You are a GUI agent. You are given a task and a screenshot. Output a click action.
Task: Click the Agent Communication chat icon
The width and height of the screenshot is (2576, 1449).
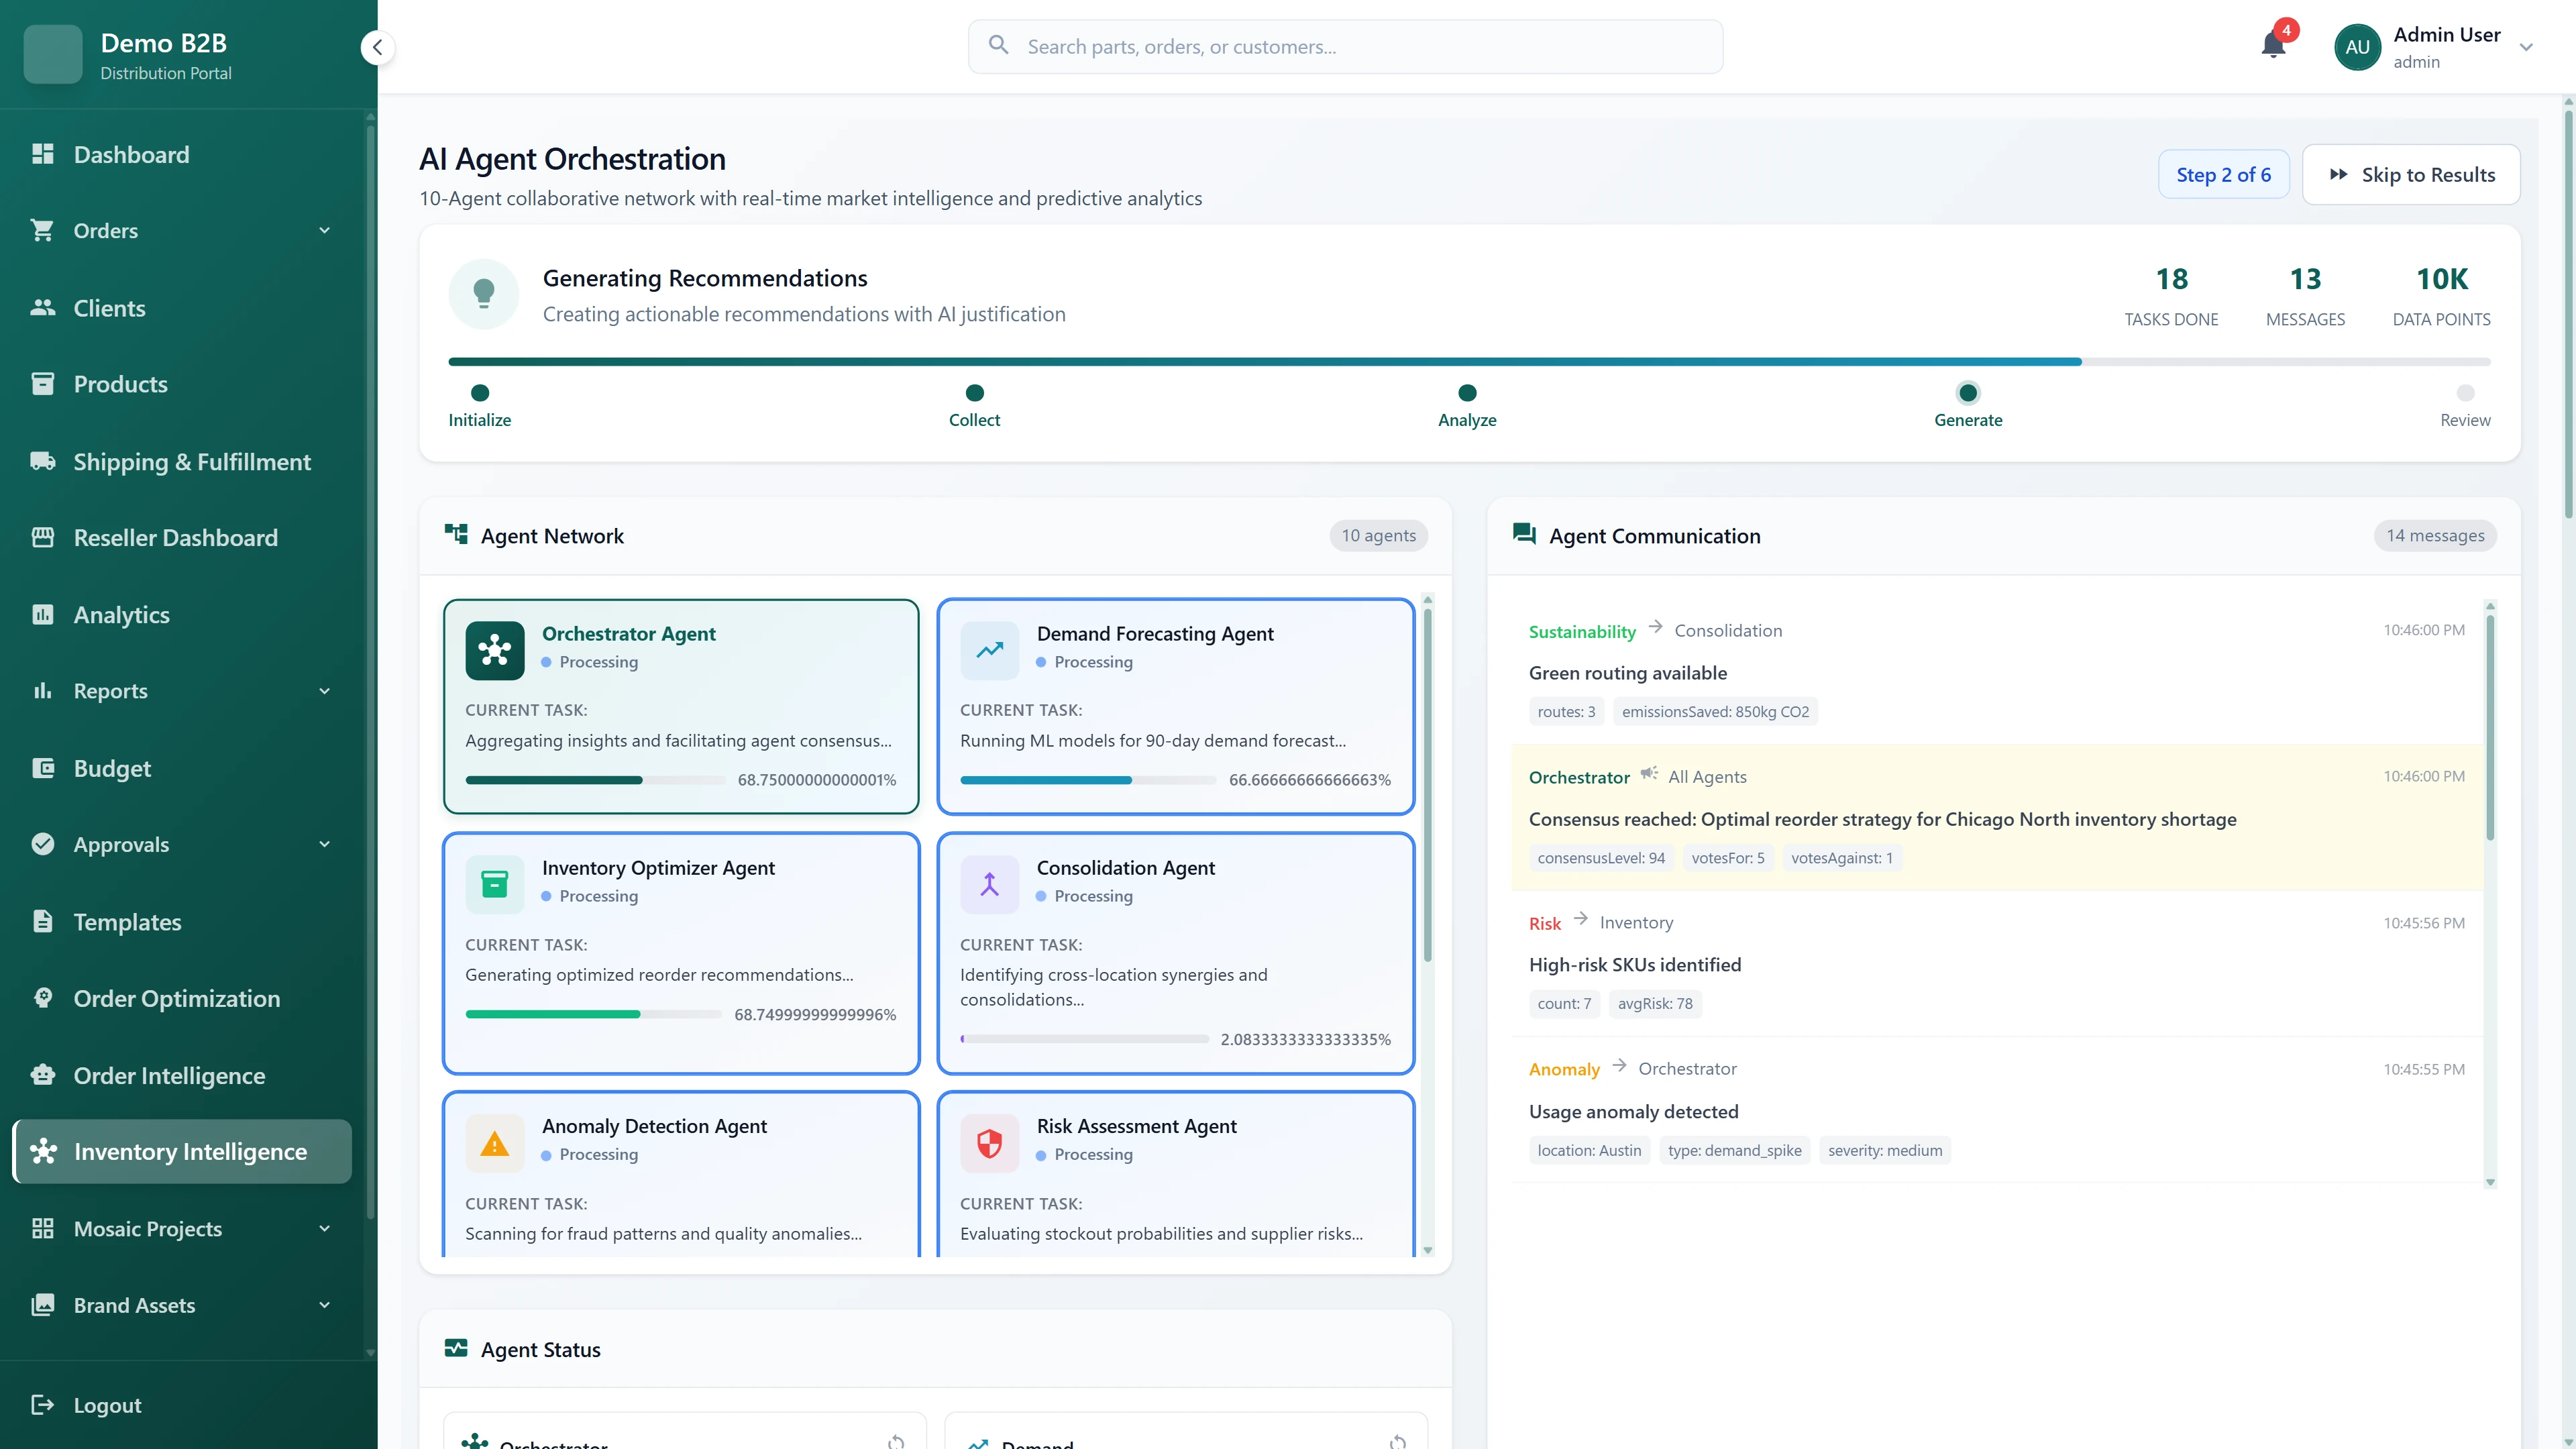point(1524,534)
